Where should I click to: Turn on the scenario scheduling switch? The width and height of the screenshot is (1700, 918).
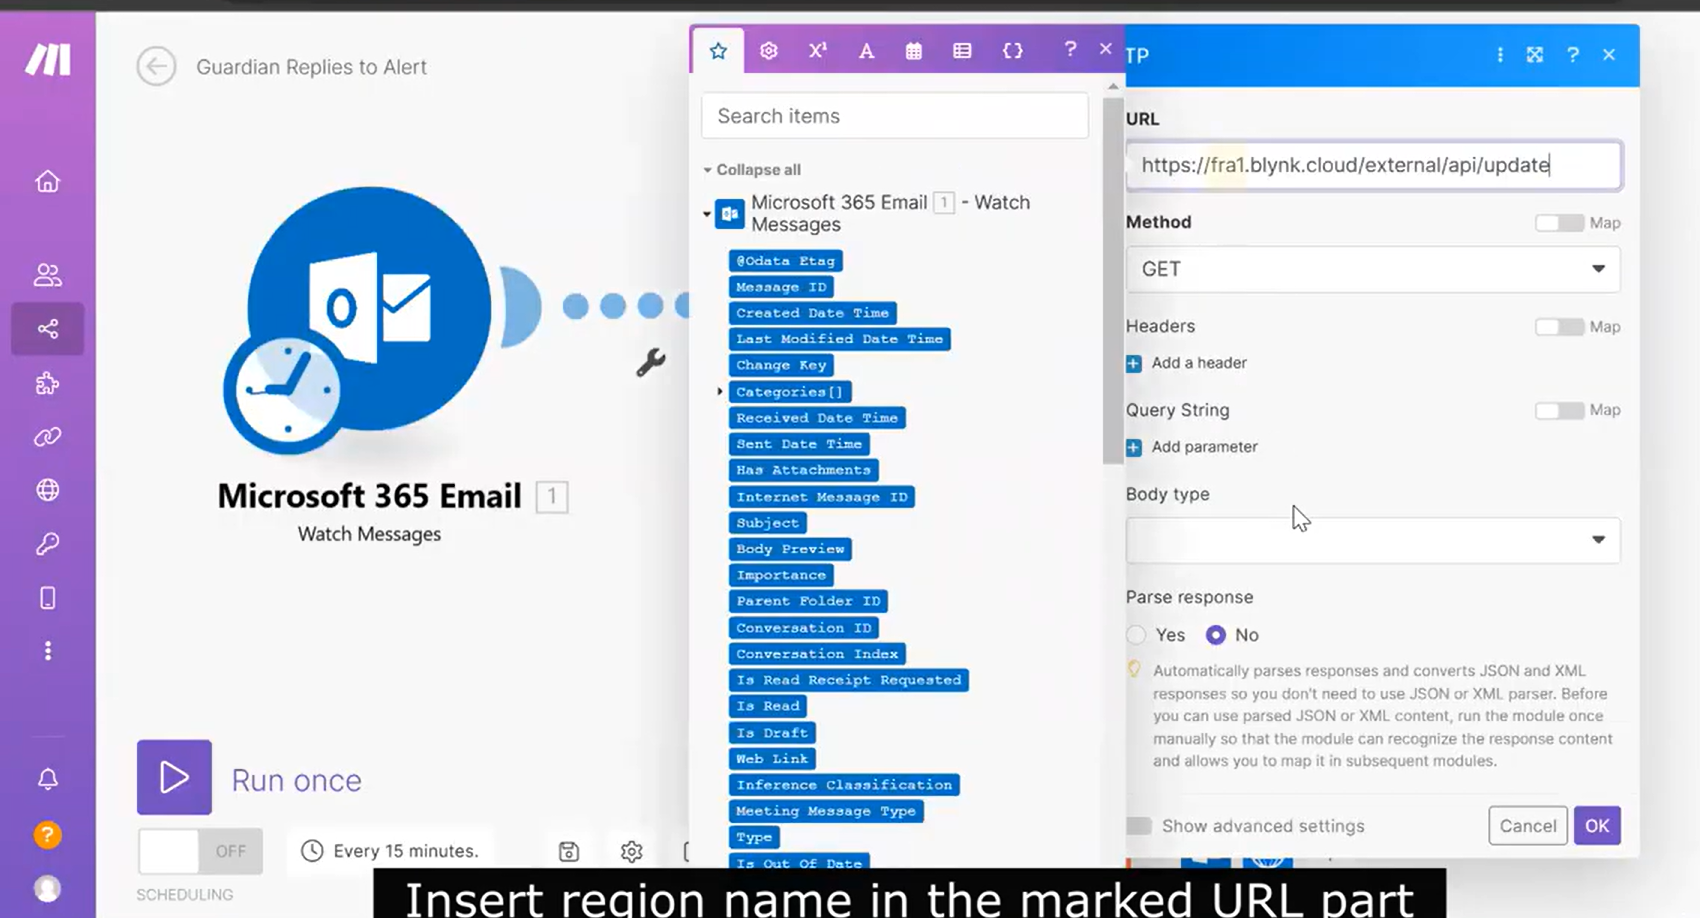pyautogui.click(x=200, y=851)
